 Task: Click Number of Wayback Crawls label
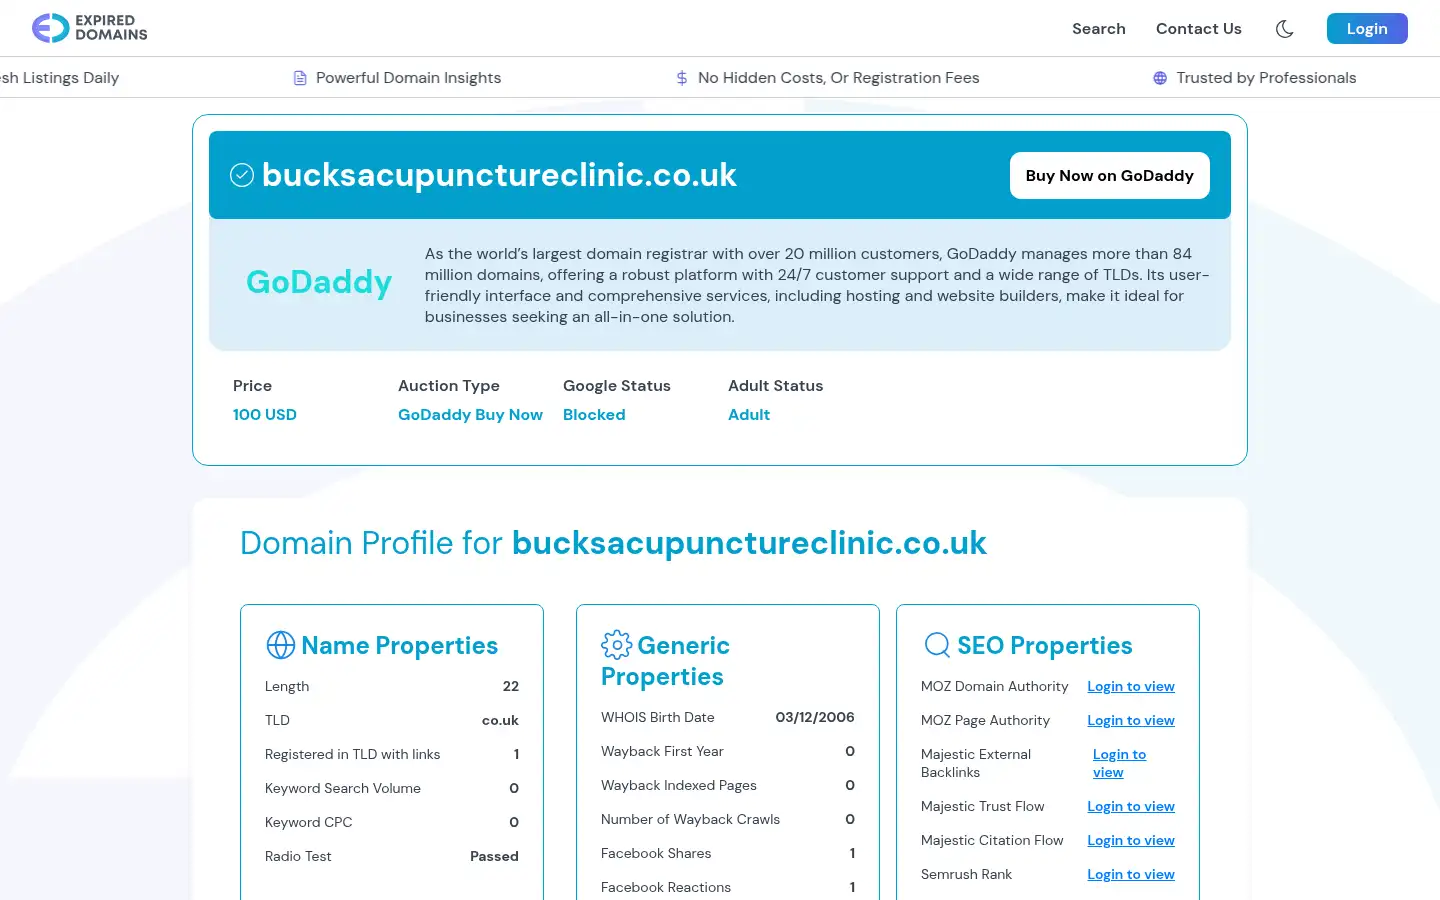(690, 819)
